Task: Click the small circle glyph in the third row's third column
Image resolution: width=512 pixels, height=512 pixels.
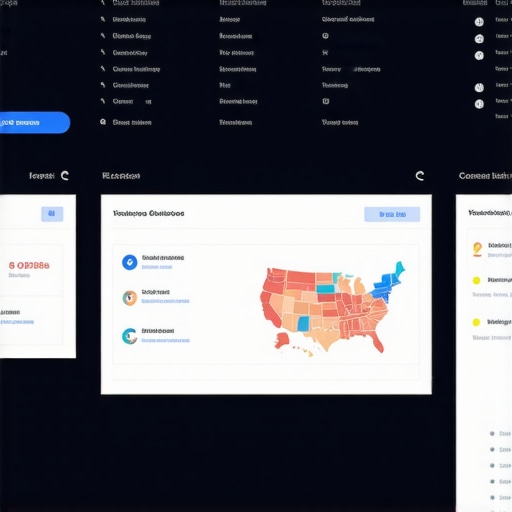Action: (x=325, y=36)
